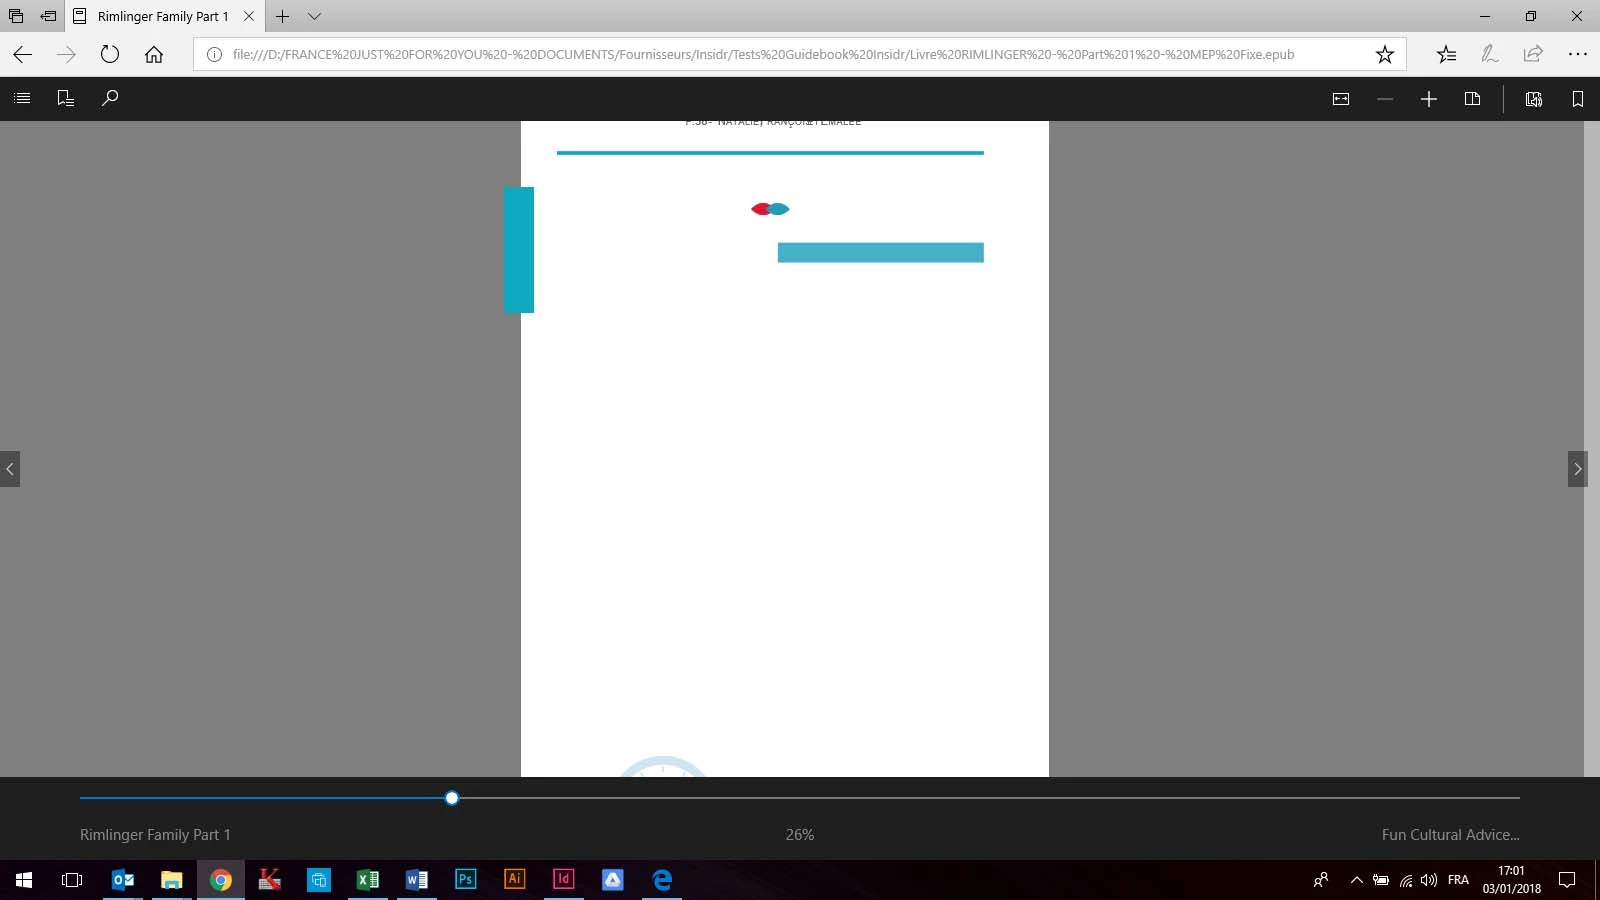Open Outlook from the taskbar
1600x900 pixels.
[123, 880]
